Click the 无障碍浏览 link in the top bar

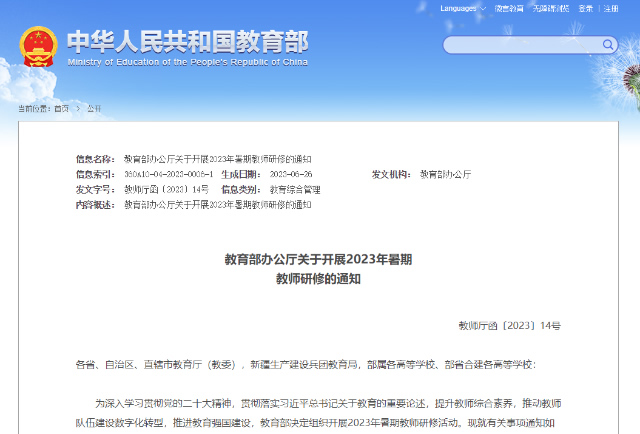point(551,8)
